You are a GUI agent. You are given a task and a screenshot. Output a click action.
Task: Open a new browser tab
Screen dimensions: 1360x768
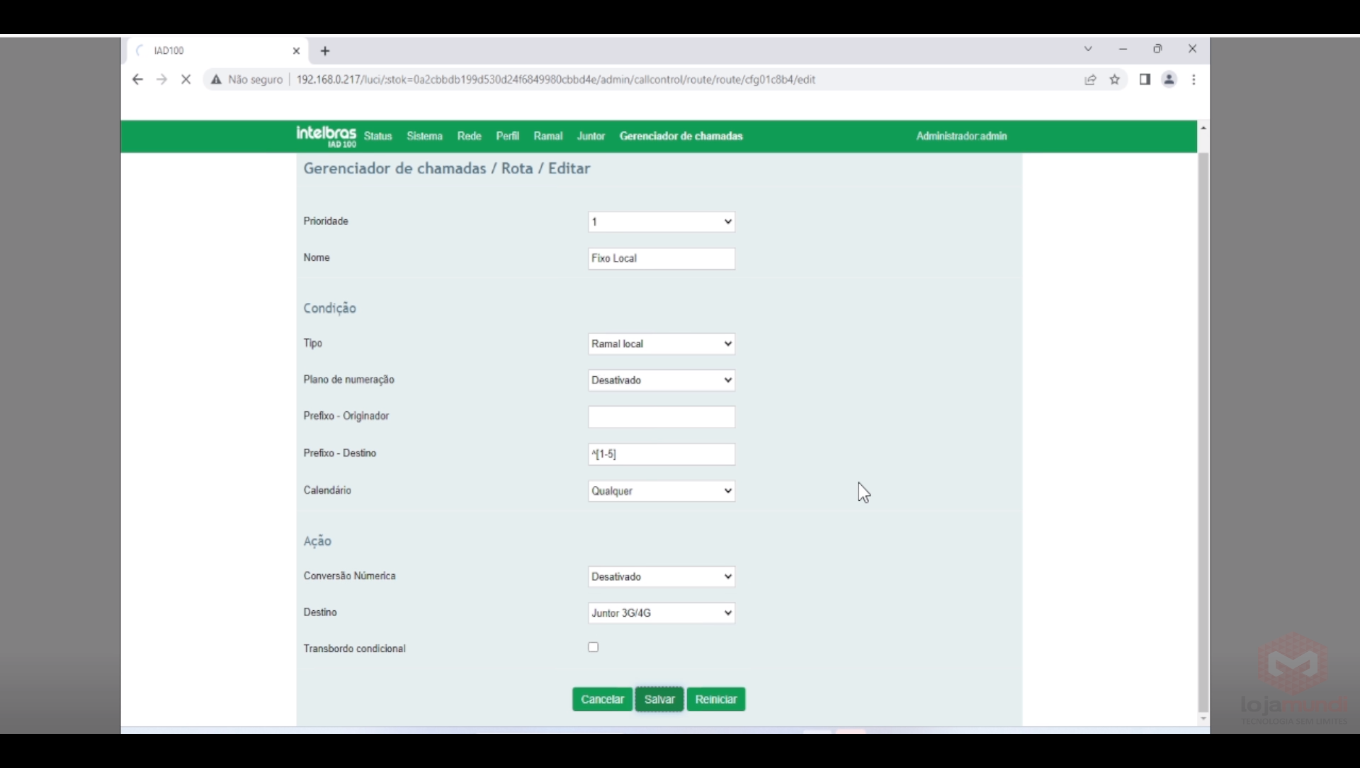click(x=325, y=51)
